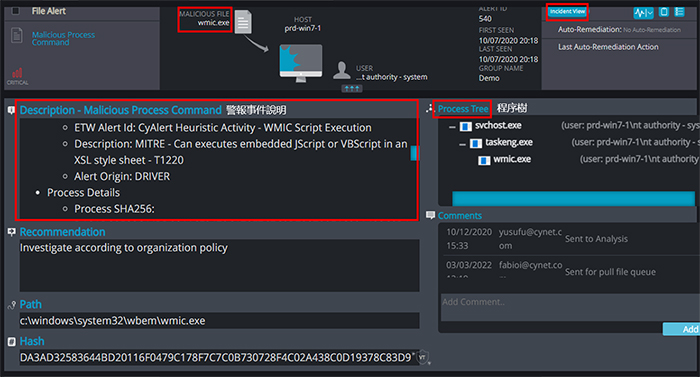
Task: Click the 'Process Details' bullet
Action: pyautogui.click(x=83, y=193)
